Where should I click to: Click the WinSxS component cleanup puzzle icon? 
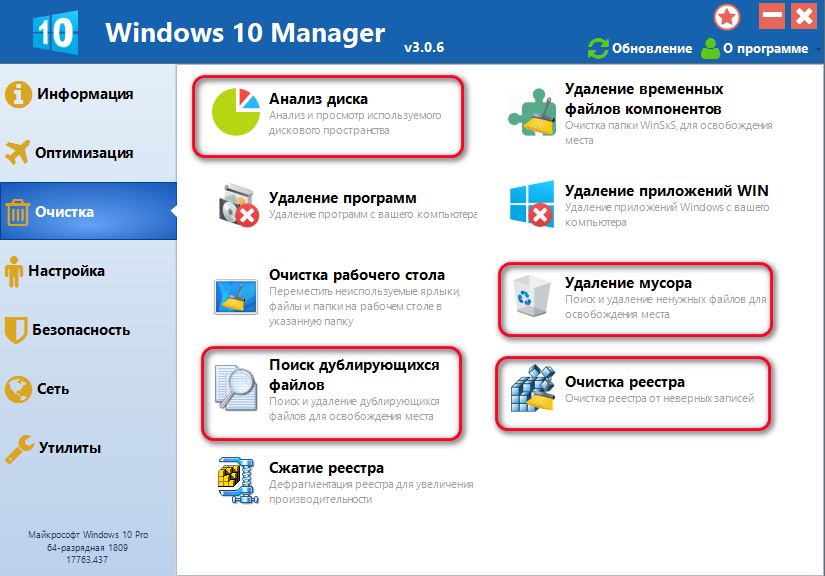[531, 112]
